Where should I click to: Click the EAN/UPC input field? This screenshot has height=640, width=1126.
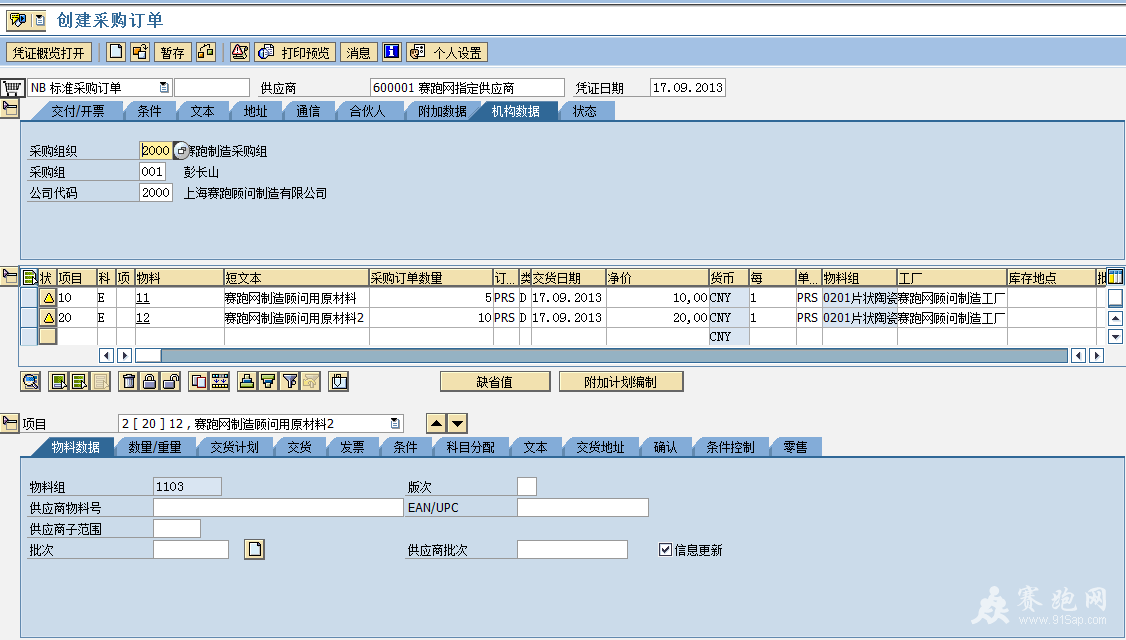[x=582, y=507]
